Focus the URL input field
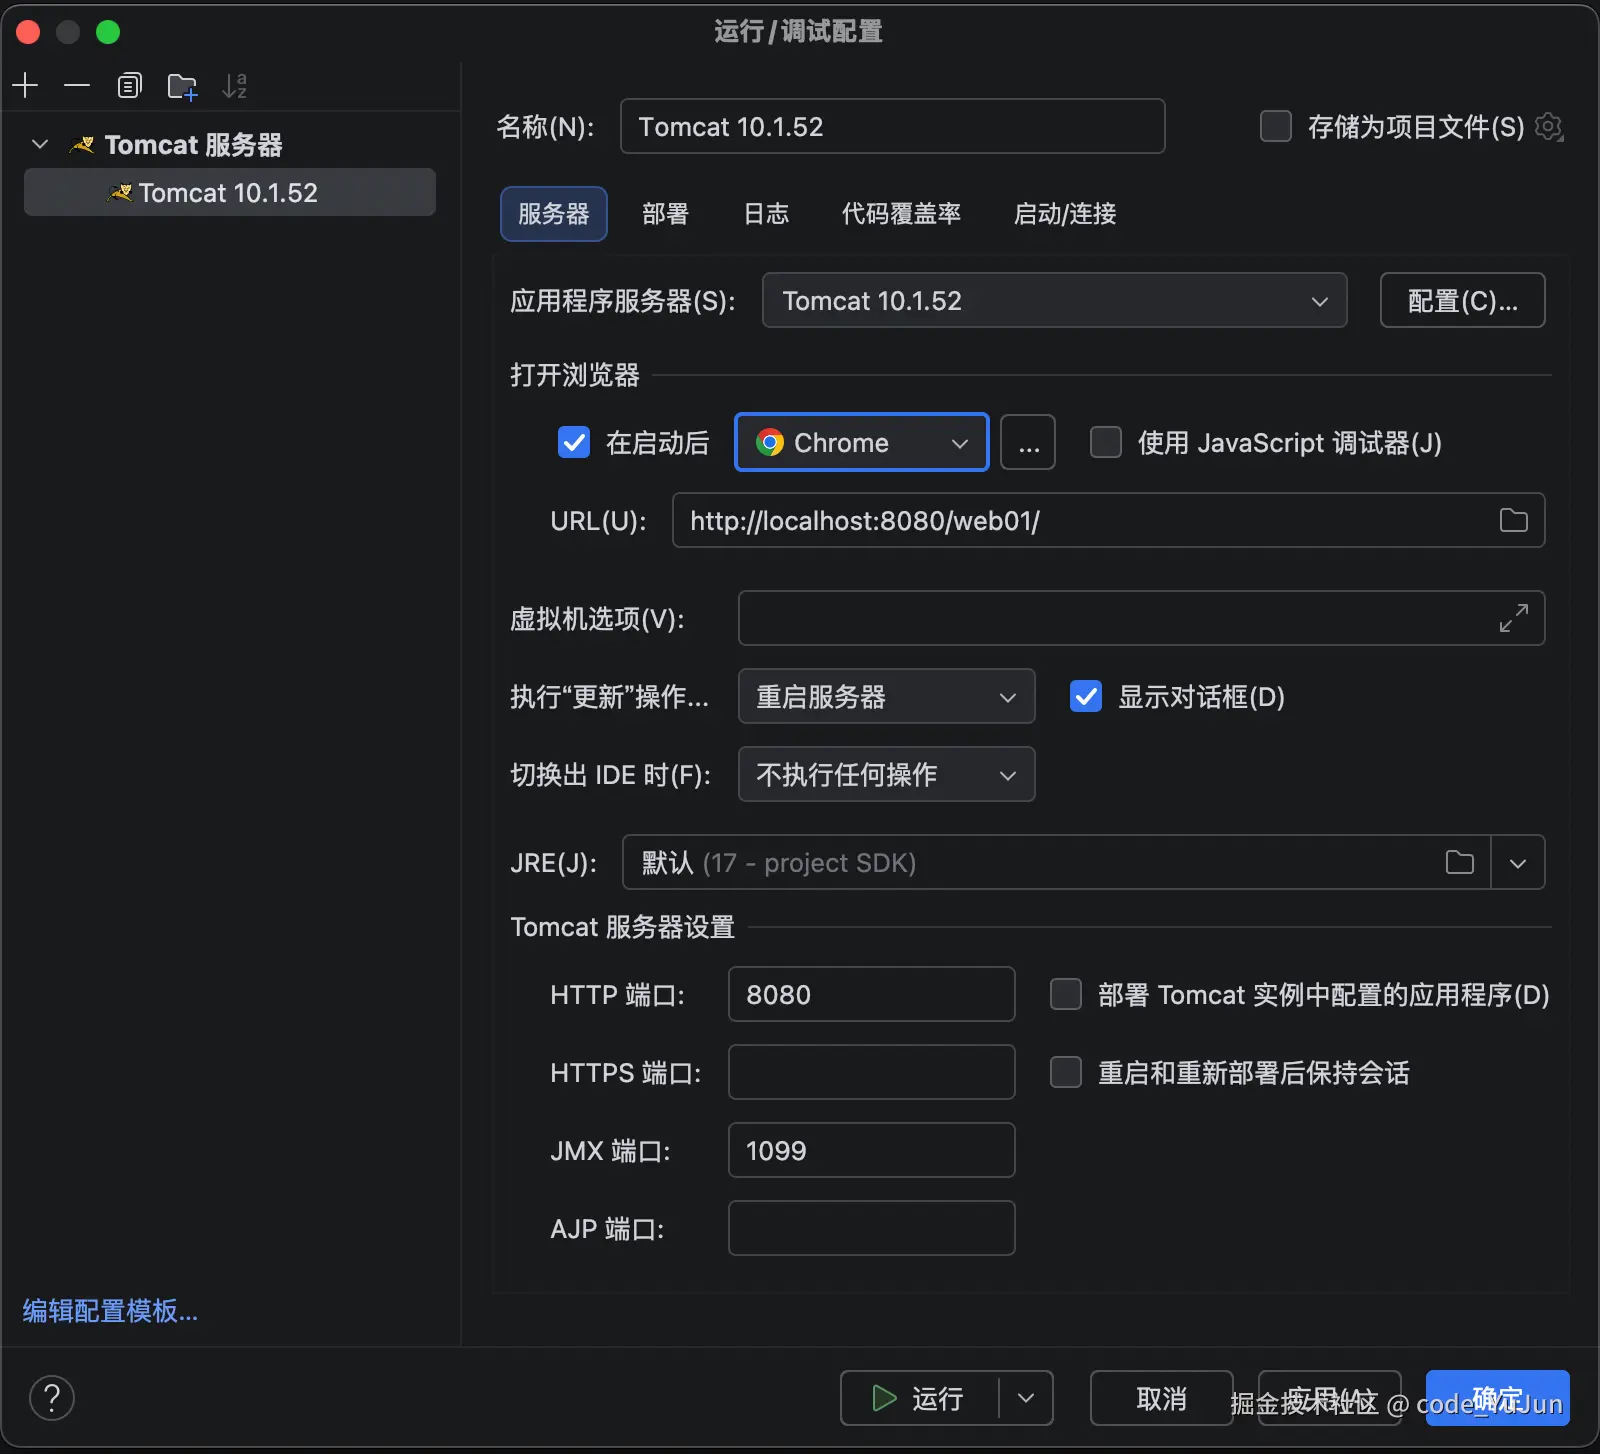 [1109, 520]
